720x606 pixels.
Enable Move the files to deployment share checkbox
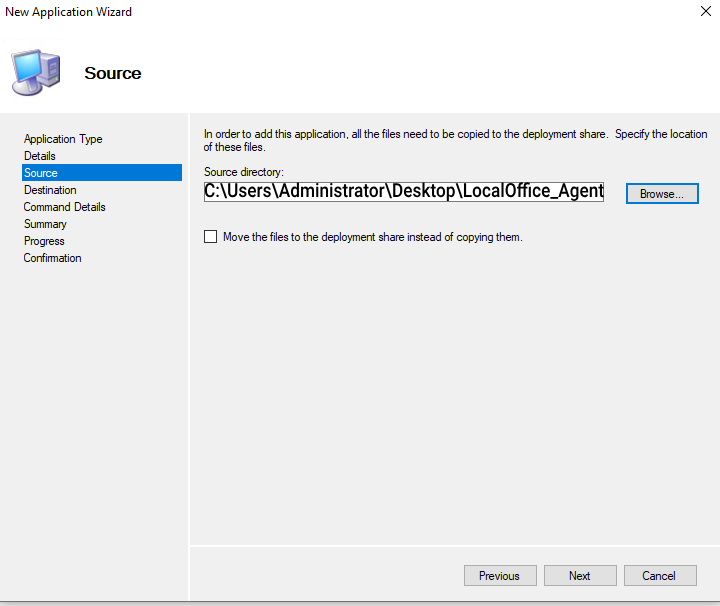[x=210, y=237]
